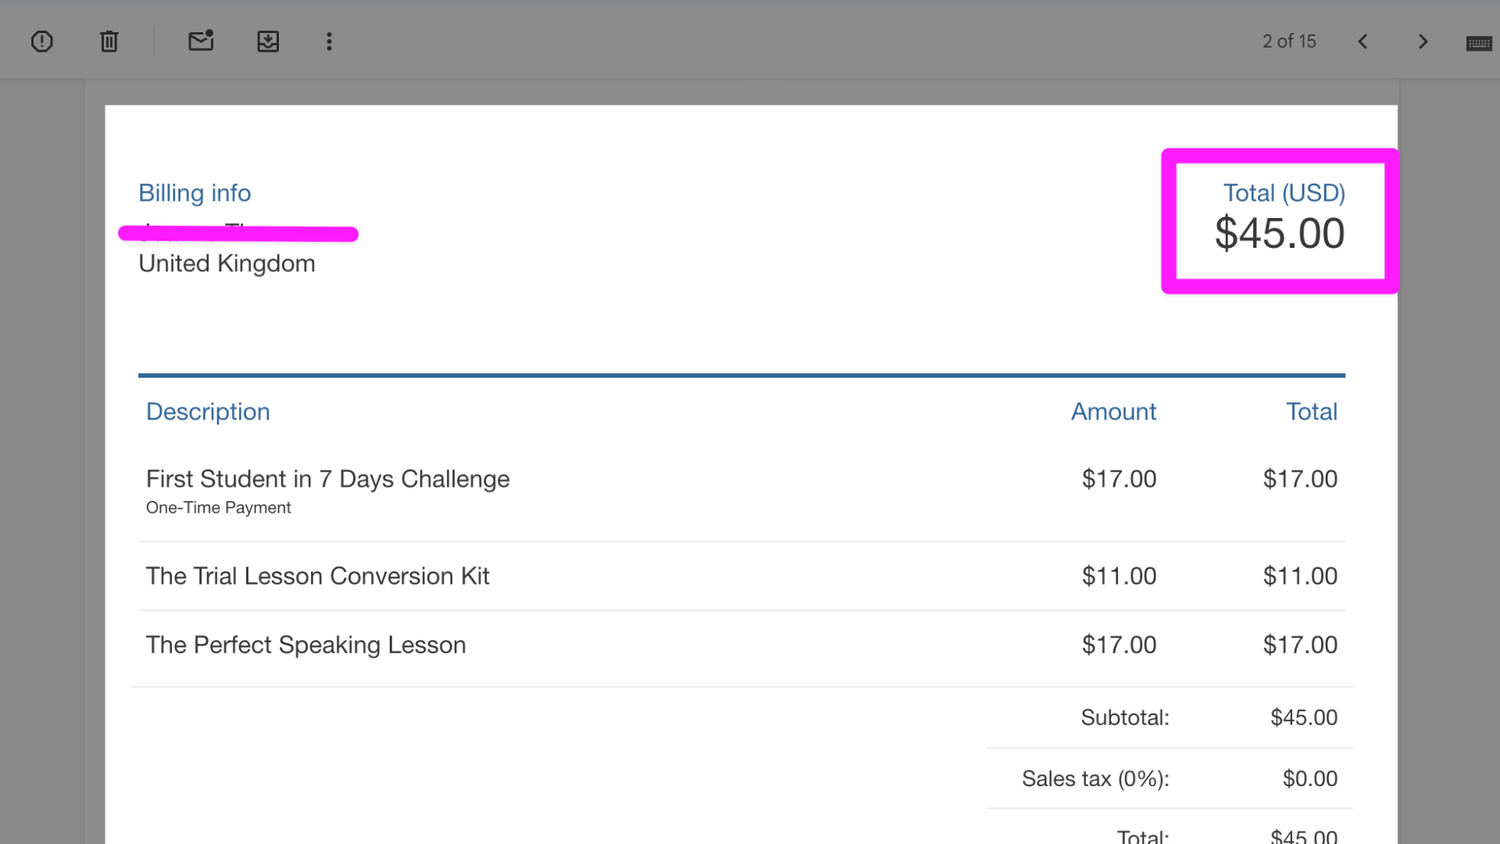Click the Move to Inbox icon
1500x844 pixels.
click(x=268, y=41)
